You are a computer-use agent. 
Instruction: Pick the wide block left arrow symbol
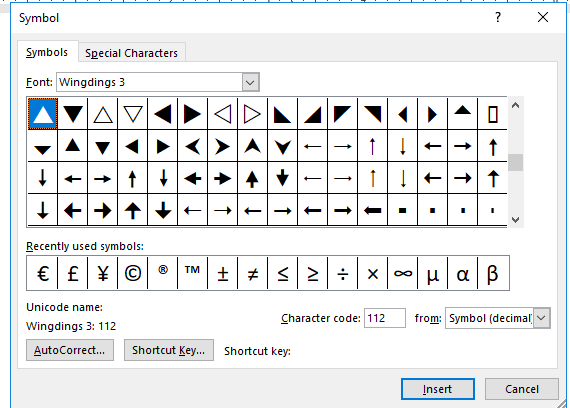pos(373,210)
